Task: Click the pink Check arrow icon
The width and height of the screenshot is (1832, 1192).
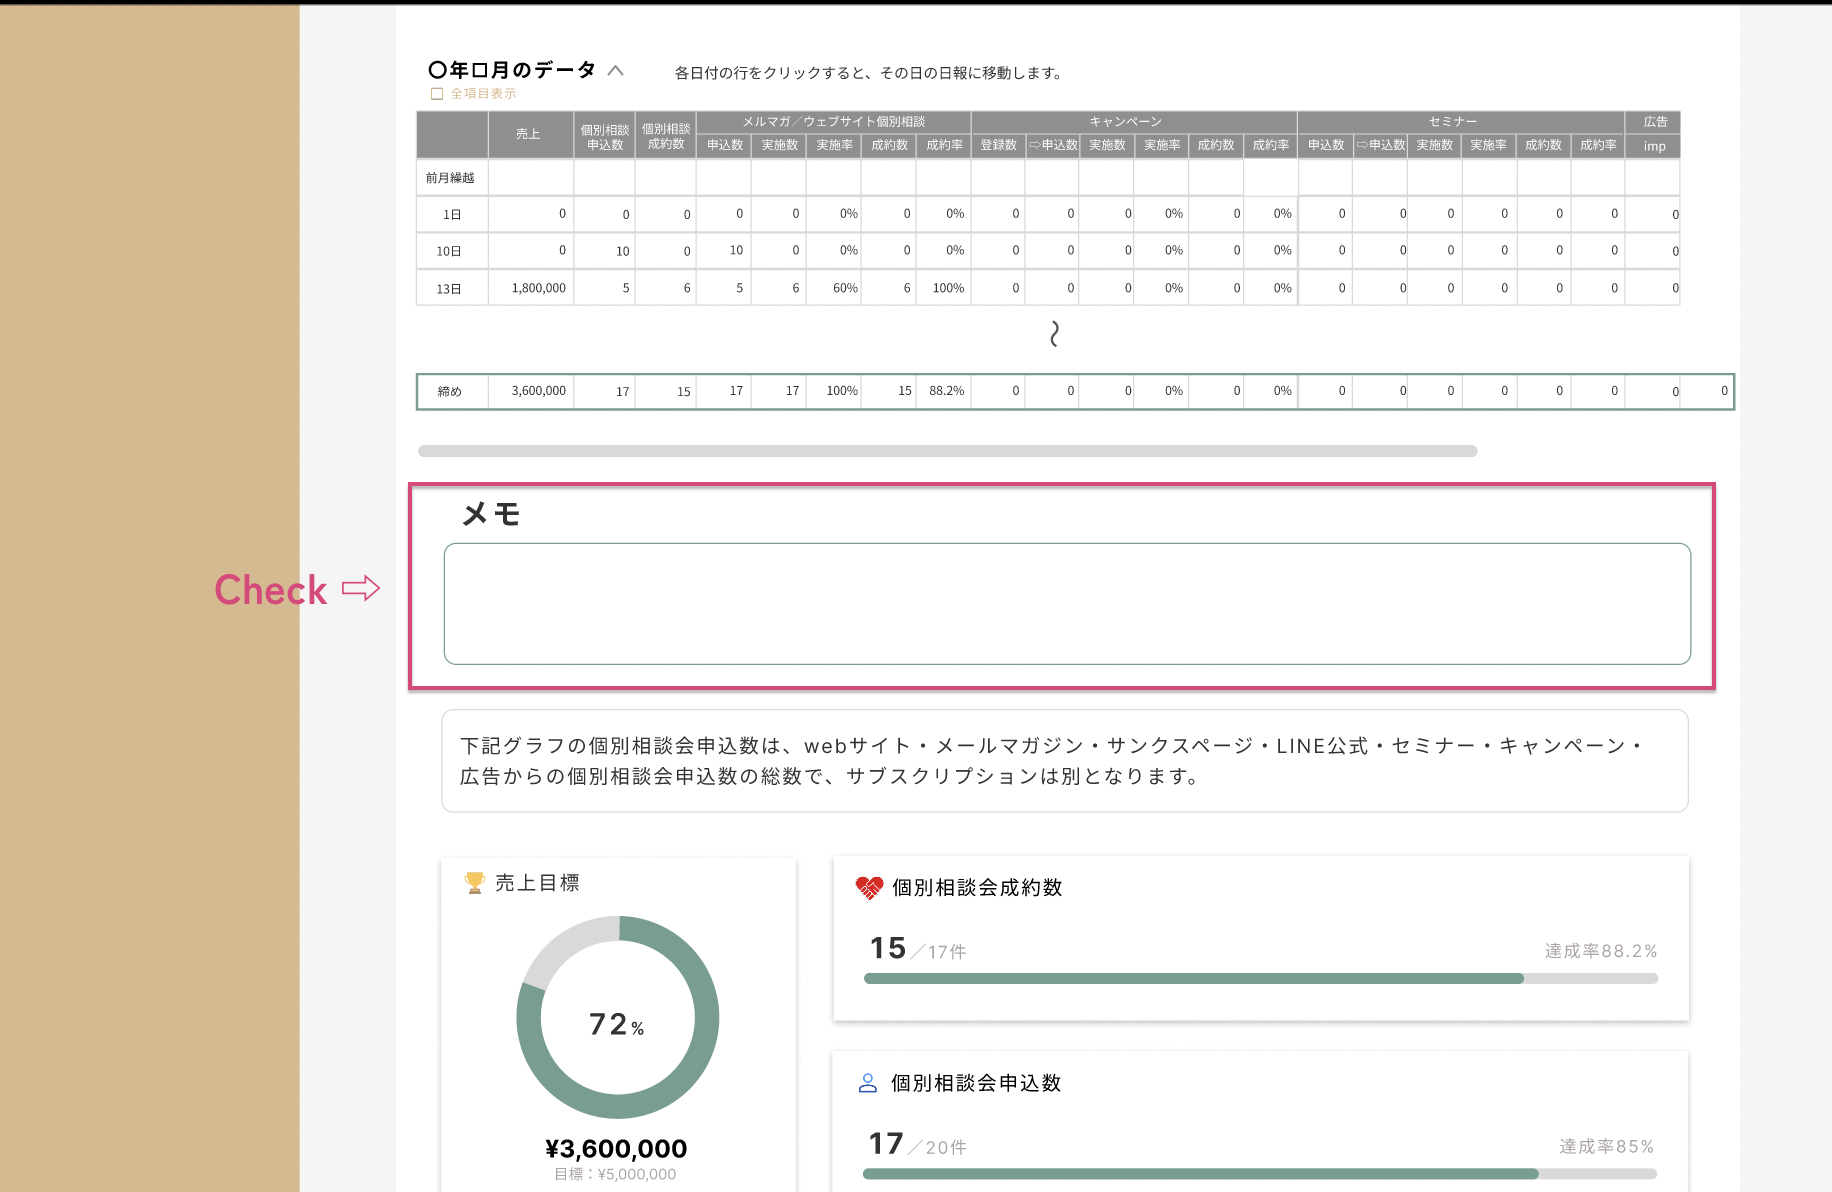Action: [361, 589]
